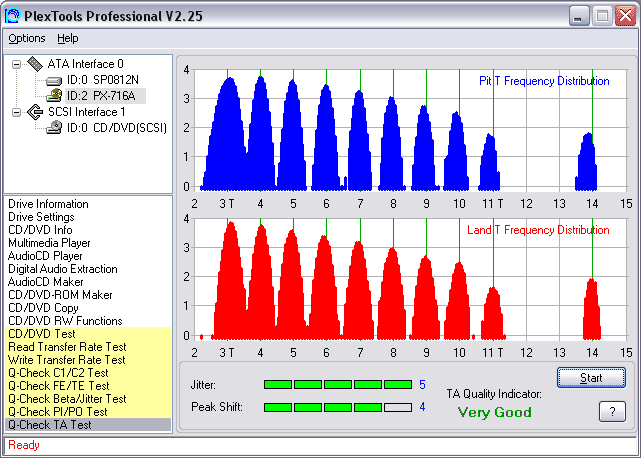Minimize the PlexTools window
Screen dimensions: 641x458
pos(578,16)
